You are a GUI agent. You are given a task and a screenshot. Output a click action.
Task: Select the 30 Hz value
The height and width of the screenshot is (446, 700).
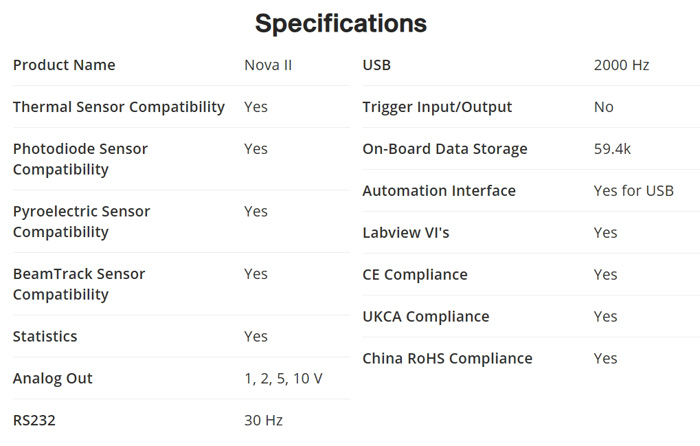pyautogui.click(x=265, y=420)
